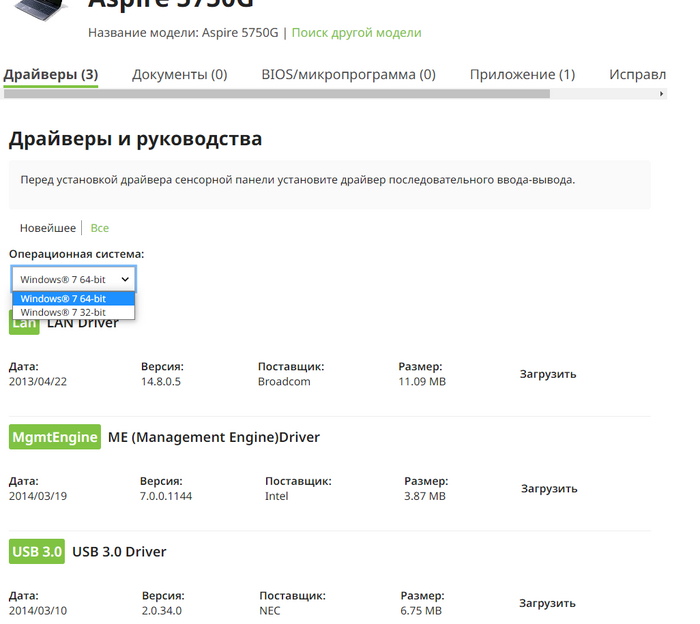Viewport: 700px width, 624px height.
Task: Click LAN driver version 14.8.0.5
Action: pyautogui.click(x=161, y=382)
